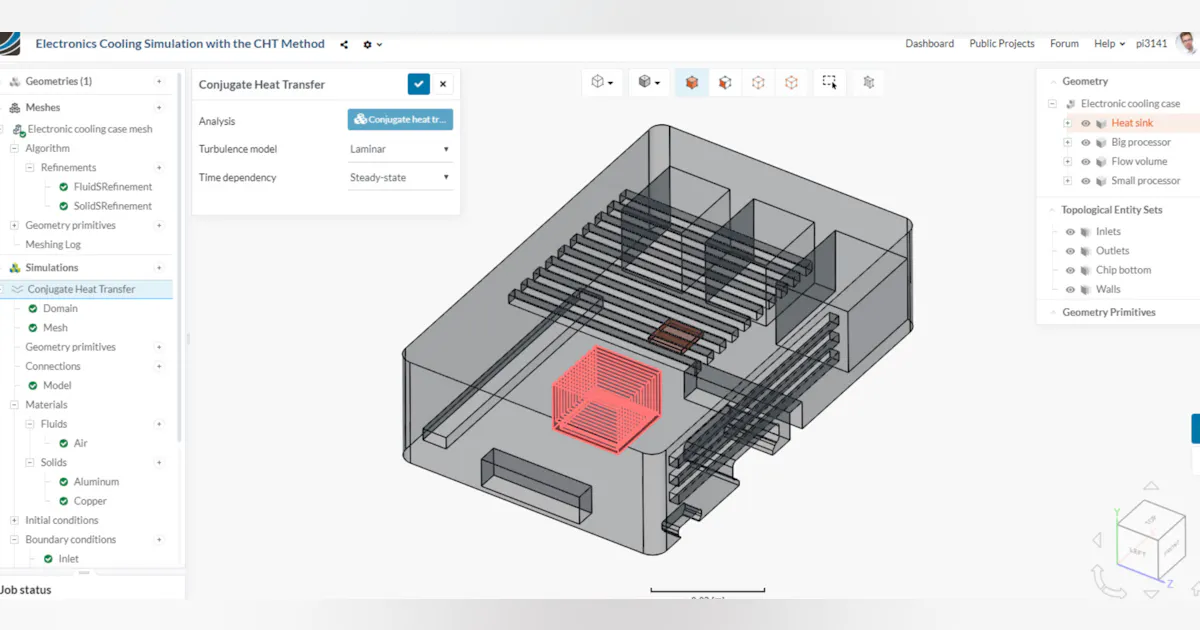Image resolution: width=1200 pixels, height=630 pixels.
Task: Click the share project icon
Action: coord(344,44)
